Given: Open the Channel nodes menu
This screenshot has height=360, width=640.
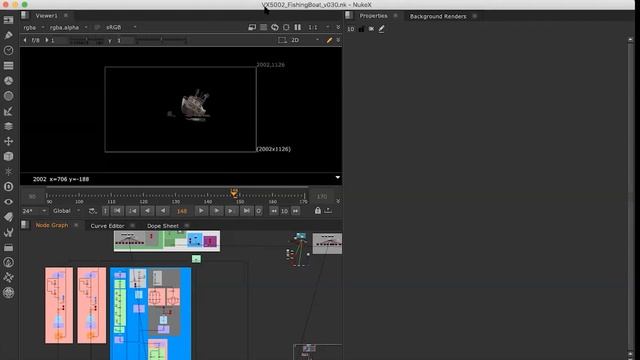Looking at the screenshot, I should pyautogui.click(x=9, y=66).
